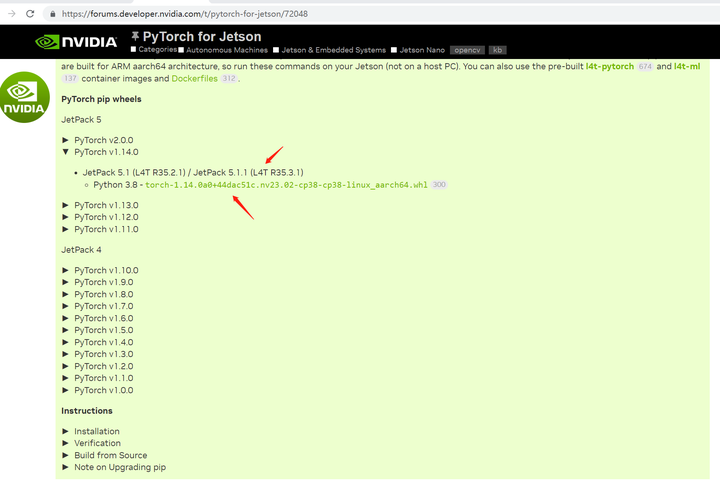The width and height of the screenshot is (720, 491).
Task: Expand the PyTorch v1.10.0 section
Action: click(x=100, y=271)
